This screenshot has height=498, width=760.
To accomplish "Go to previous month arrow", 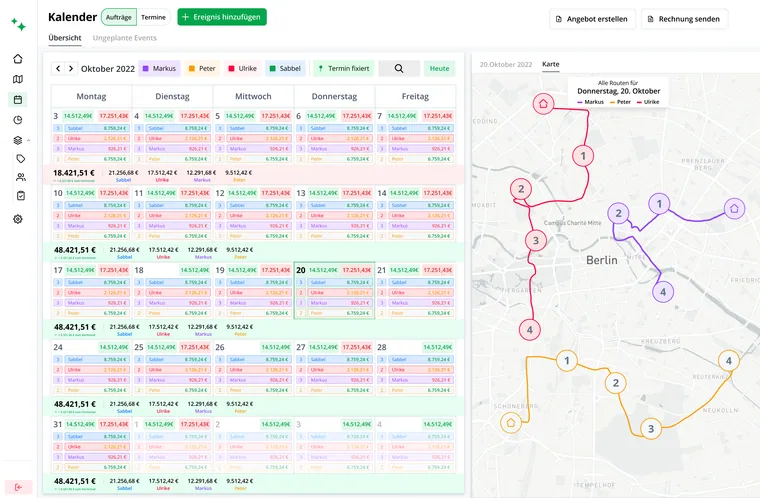I will tap(58, 68).
